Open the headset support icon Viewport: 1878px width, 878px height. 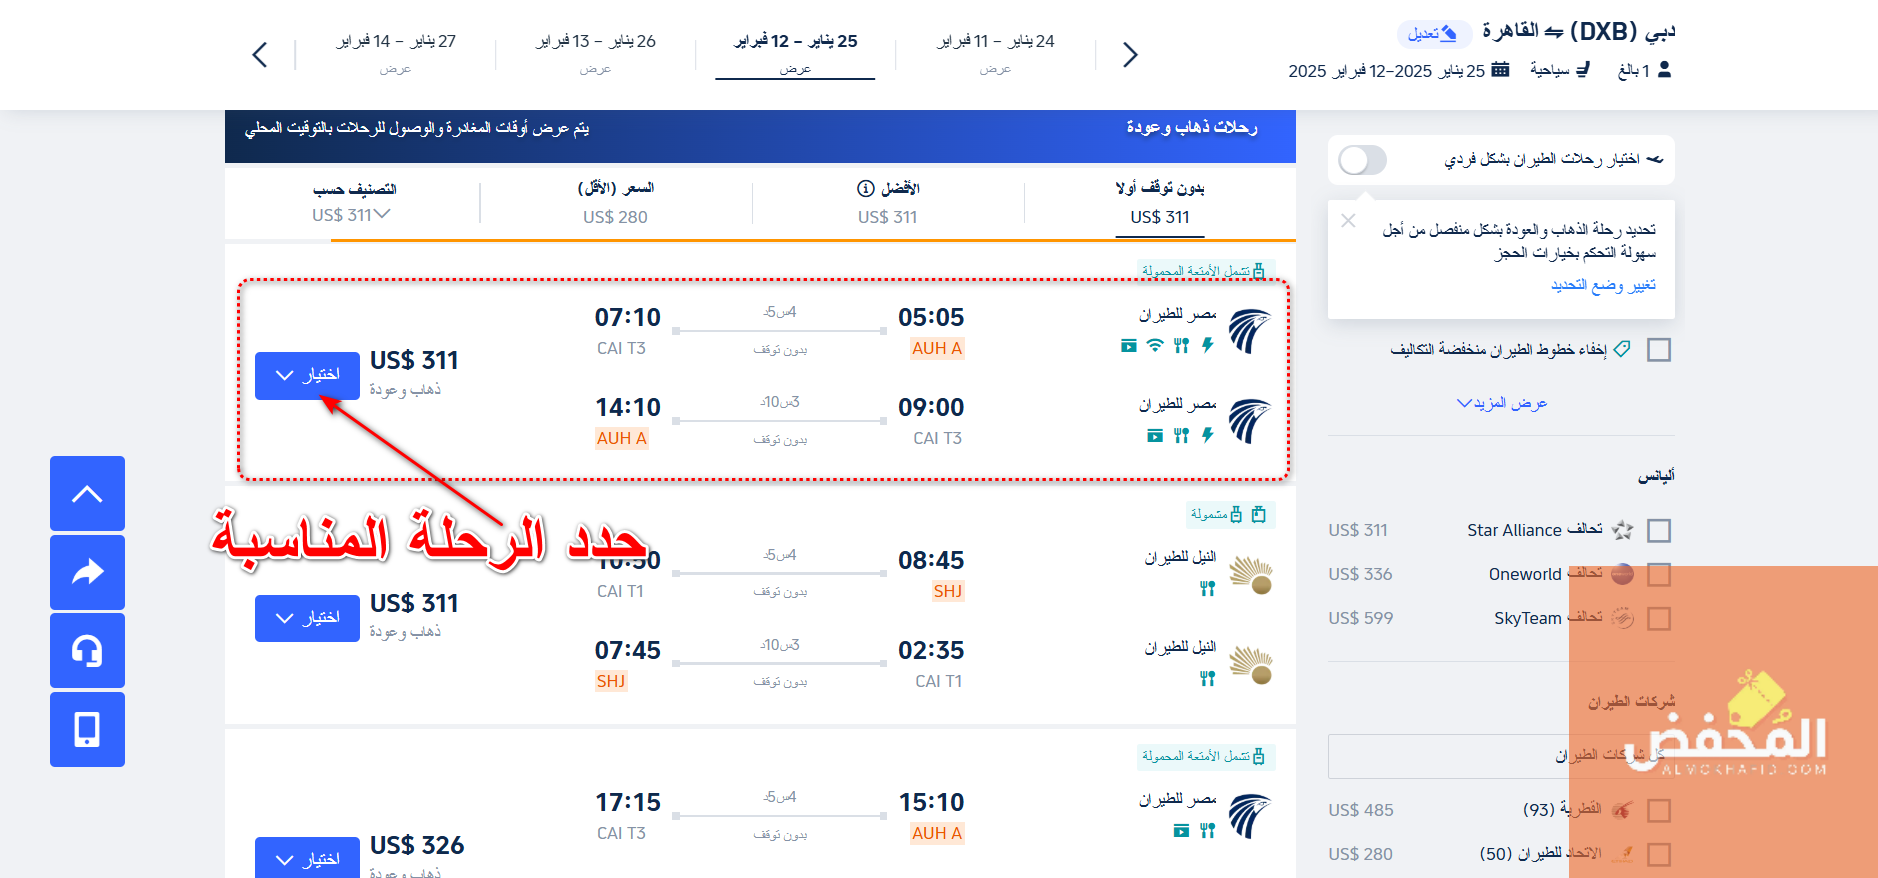pyautogui.click(x=87, y=650)
